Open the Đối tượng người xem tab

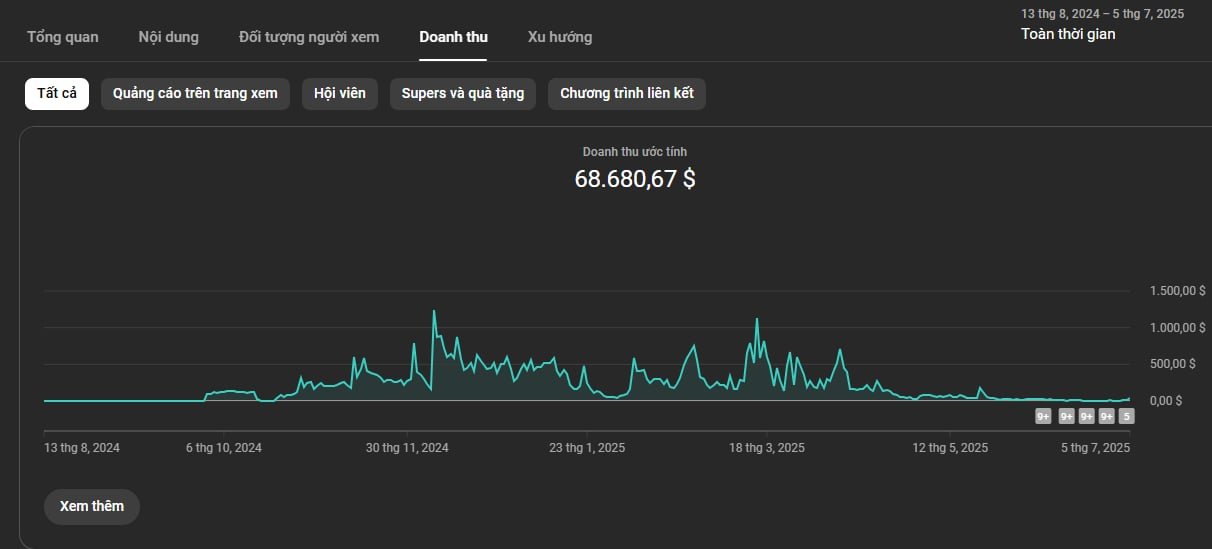[x=309, y=37]
